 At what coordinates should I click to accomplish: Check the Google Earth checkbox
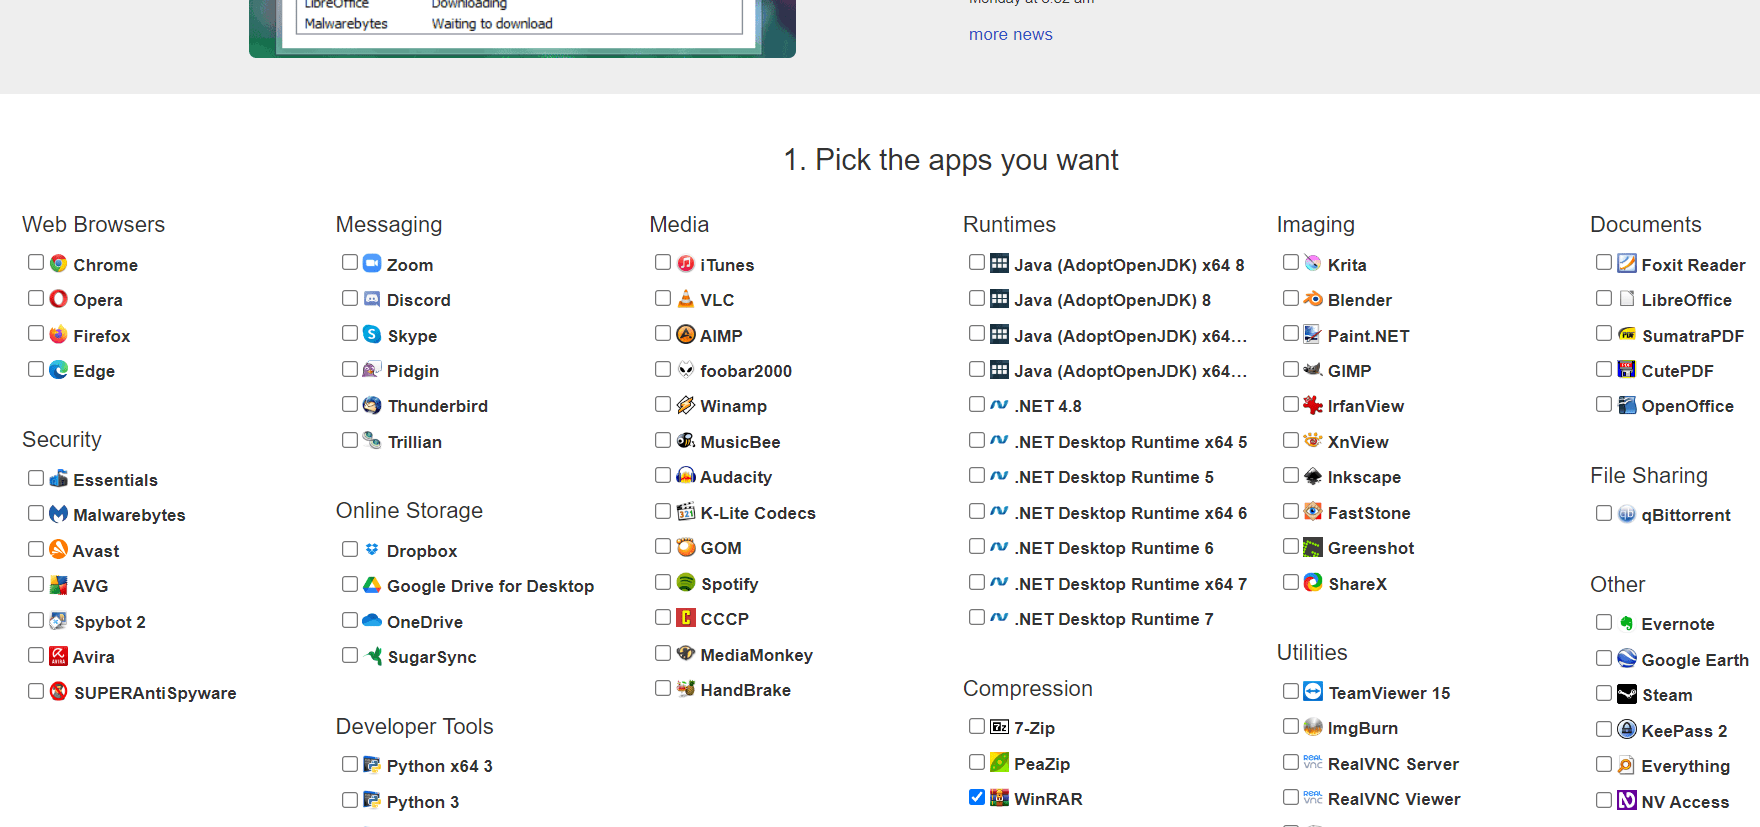tap(1604, 658)
